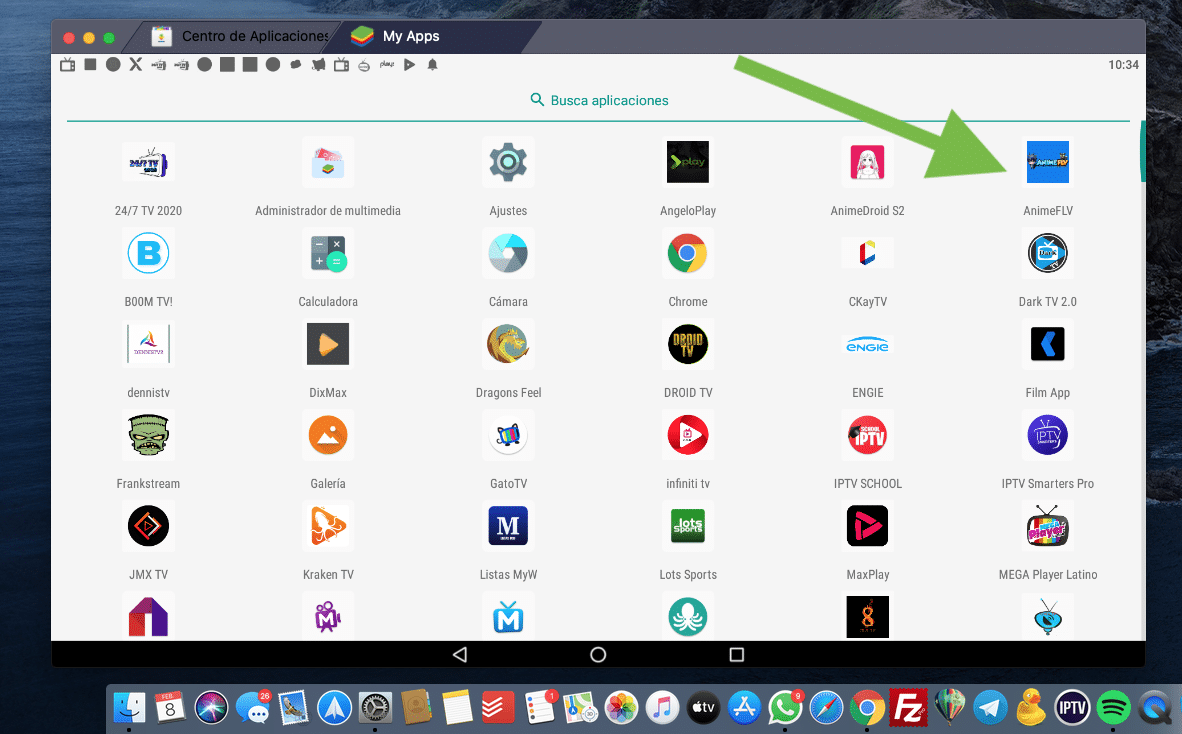Click the Busca aplicaciones search field
The image size is (1182, 734).
coord(598,100)
